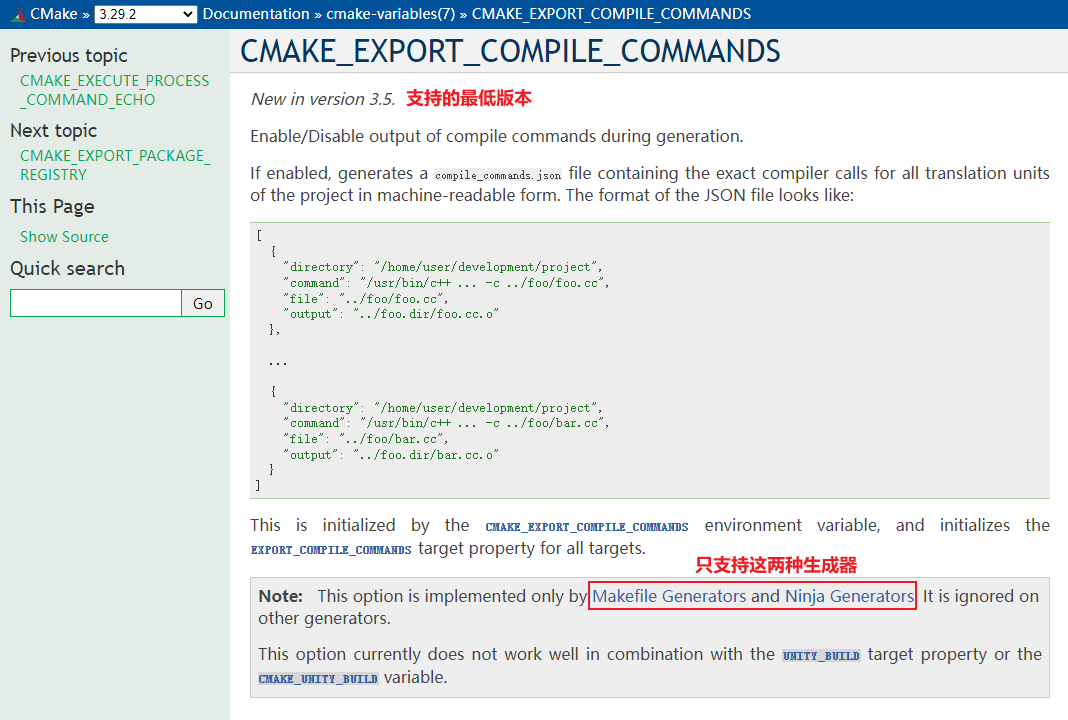
Task: Click the Show Source link
Action: tap(64, 236)
